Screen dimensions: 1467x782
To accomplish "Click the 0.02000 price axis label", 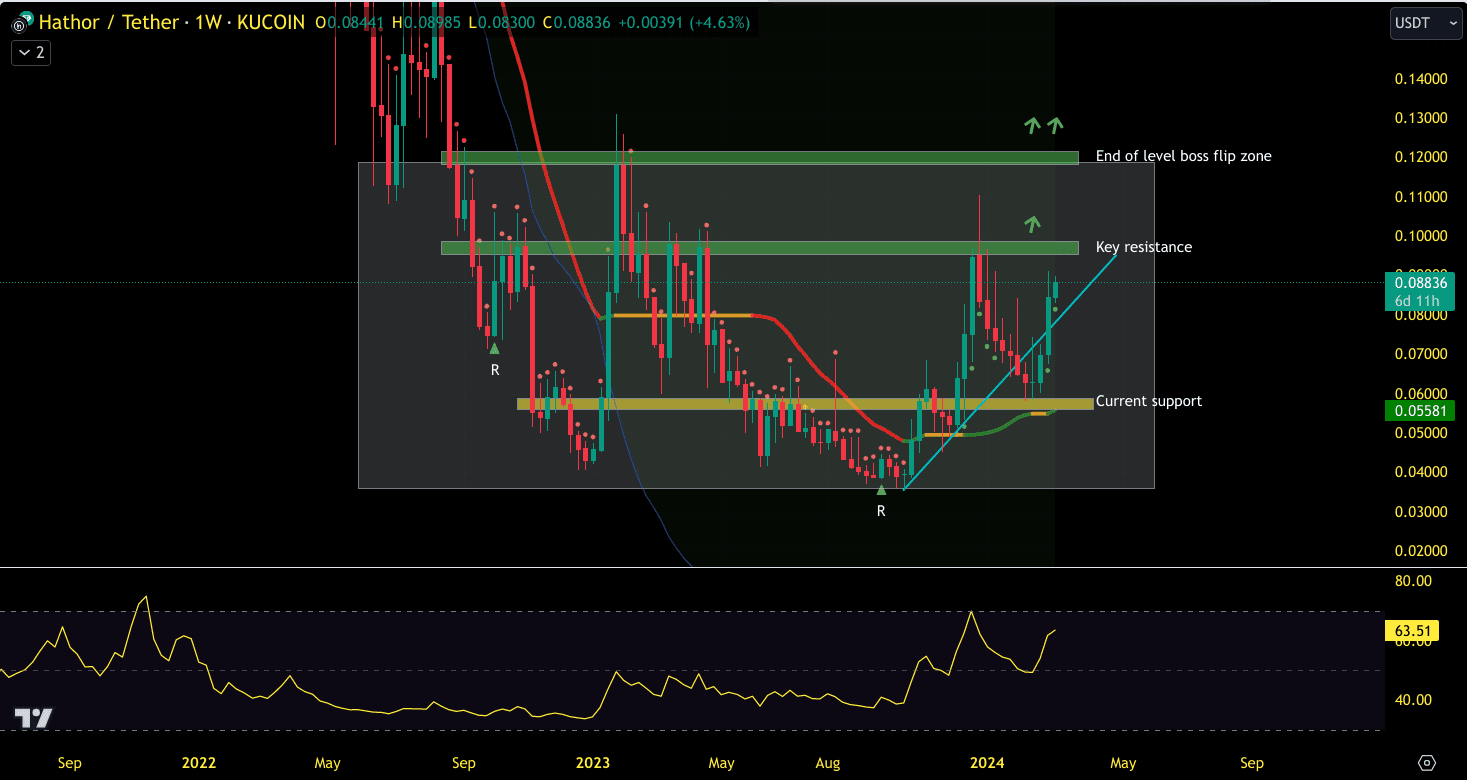I will pyautogui.click(x=1421, y=551).
